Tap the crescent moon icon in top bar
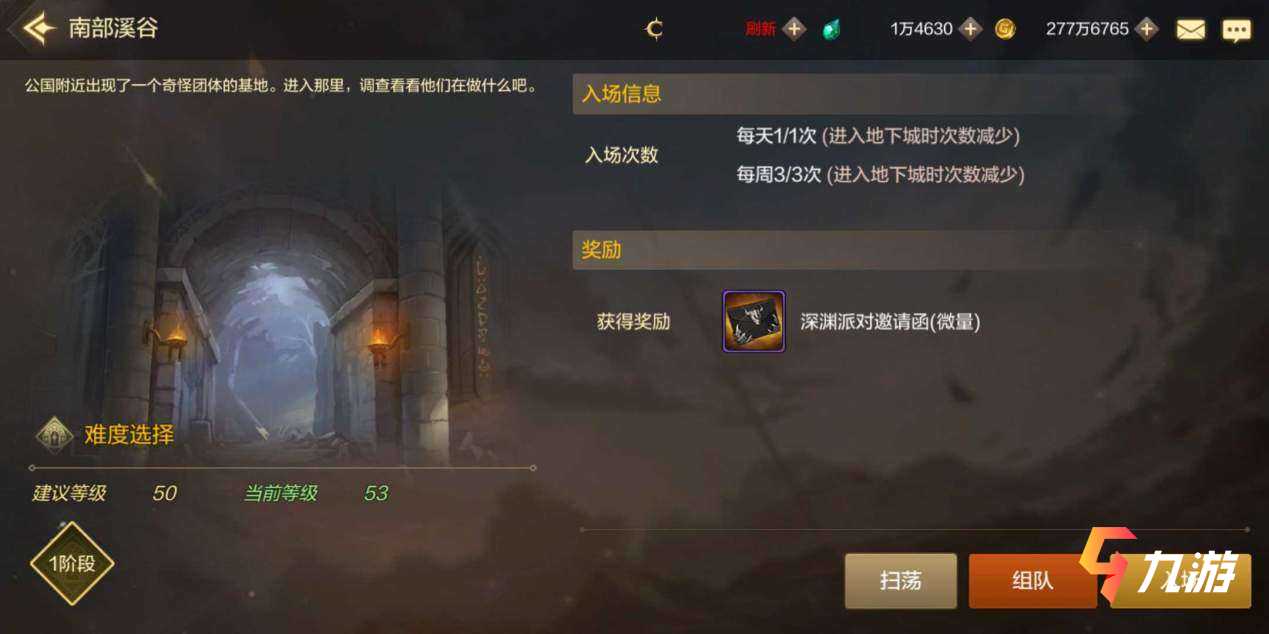Viewport: 1269px width, 634px height. click(x=654, y=29)
